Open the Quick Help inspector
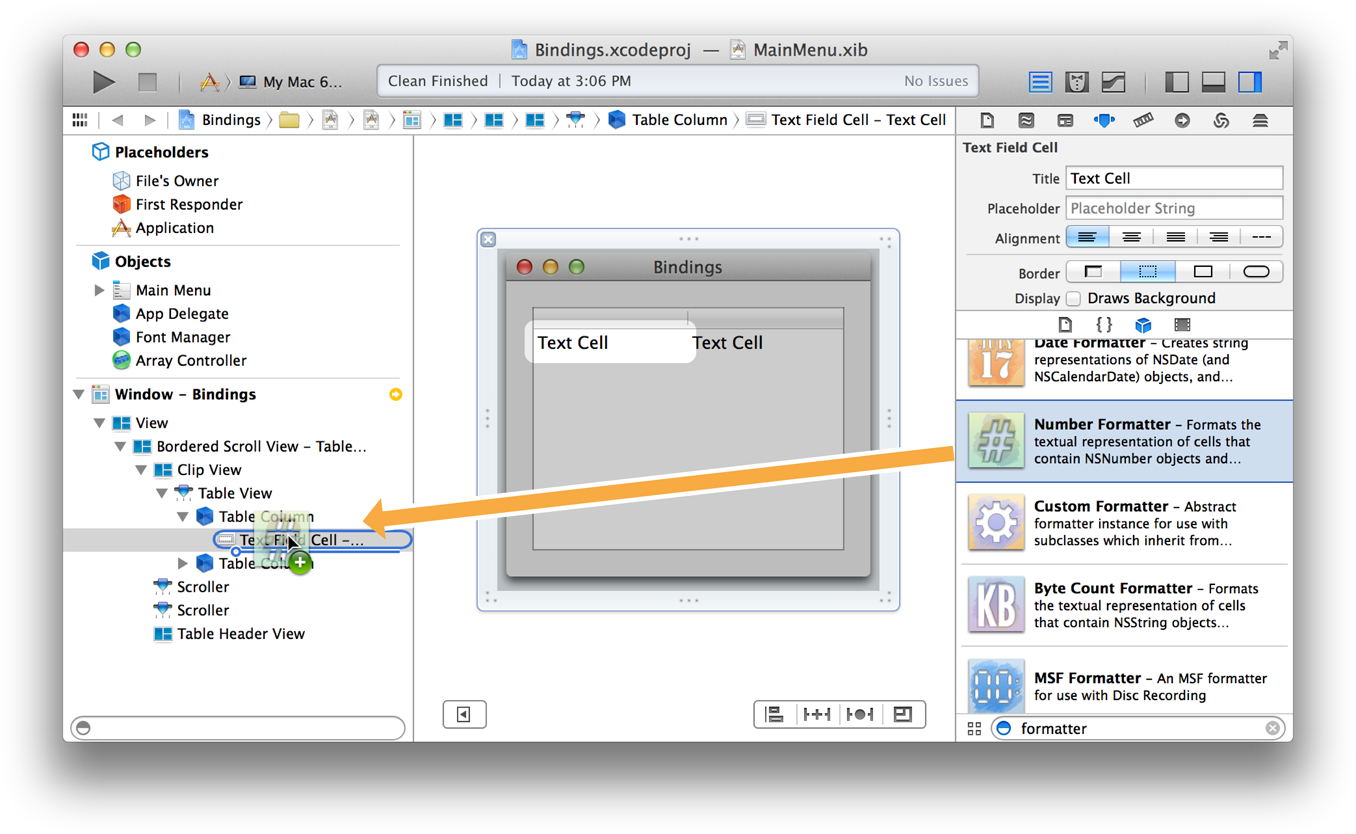Image resolution: width=1356 pixels, height=834 pixels. tap(1026, 120)
